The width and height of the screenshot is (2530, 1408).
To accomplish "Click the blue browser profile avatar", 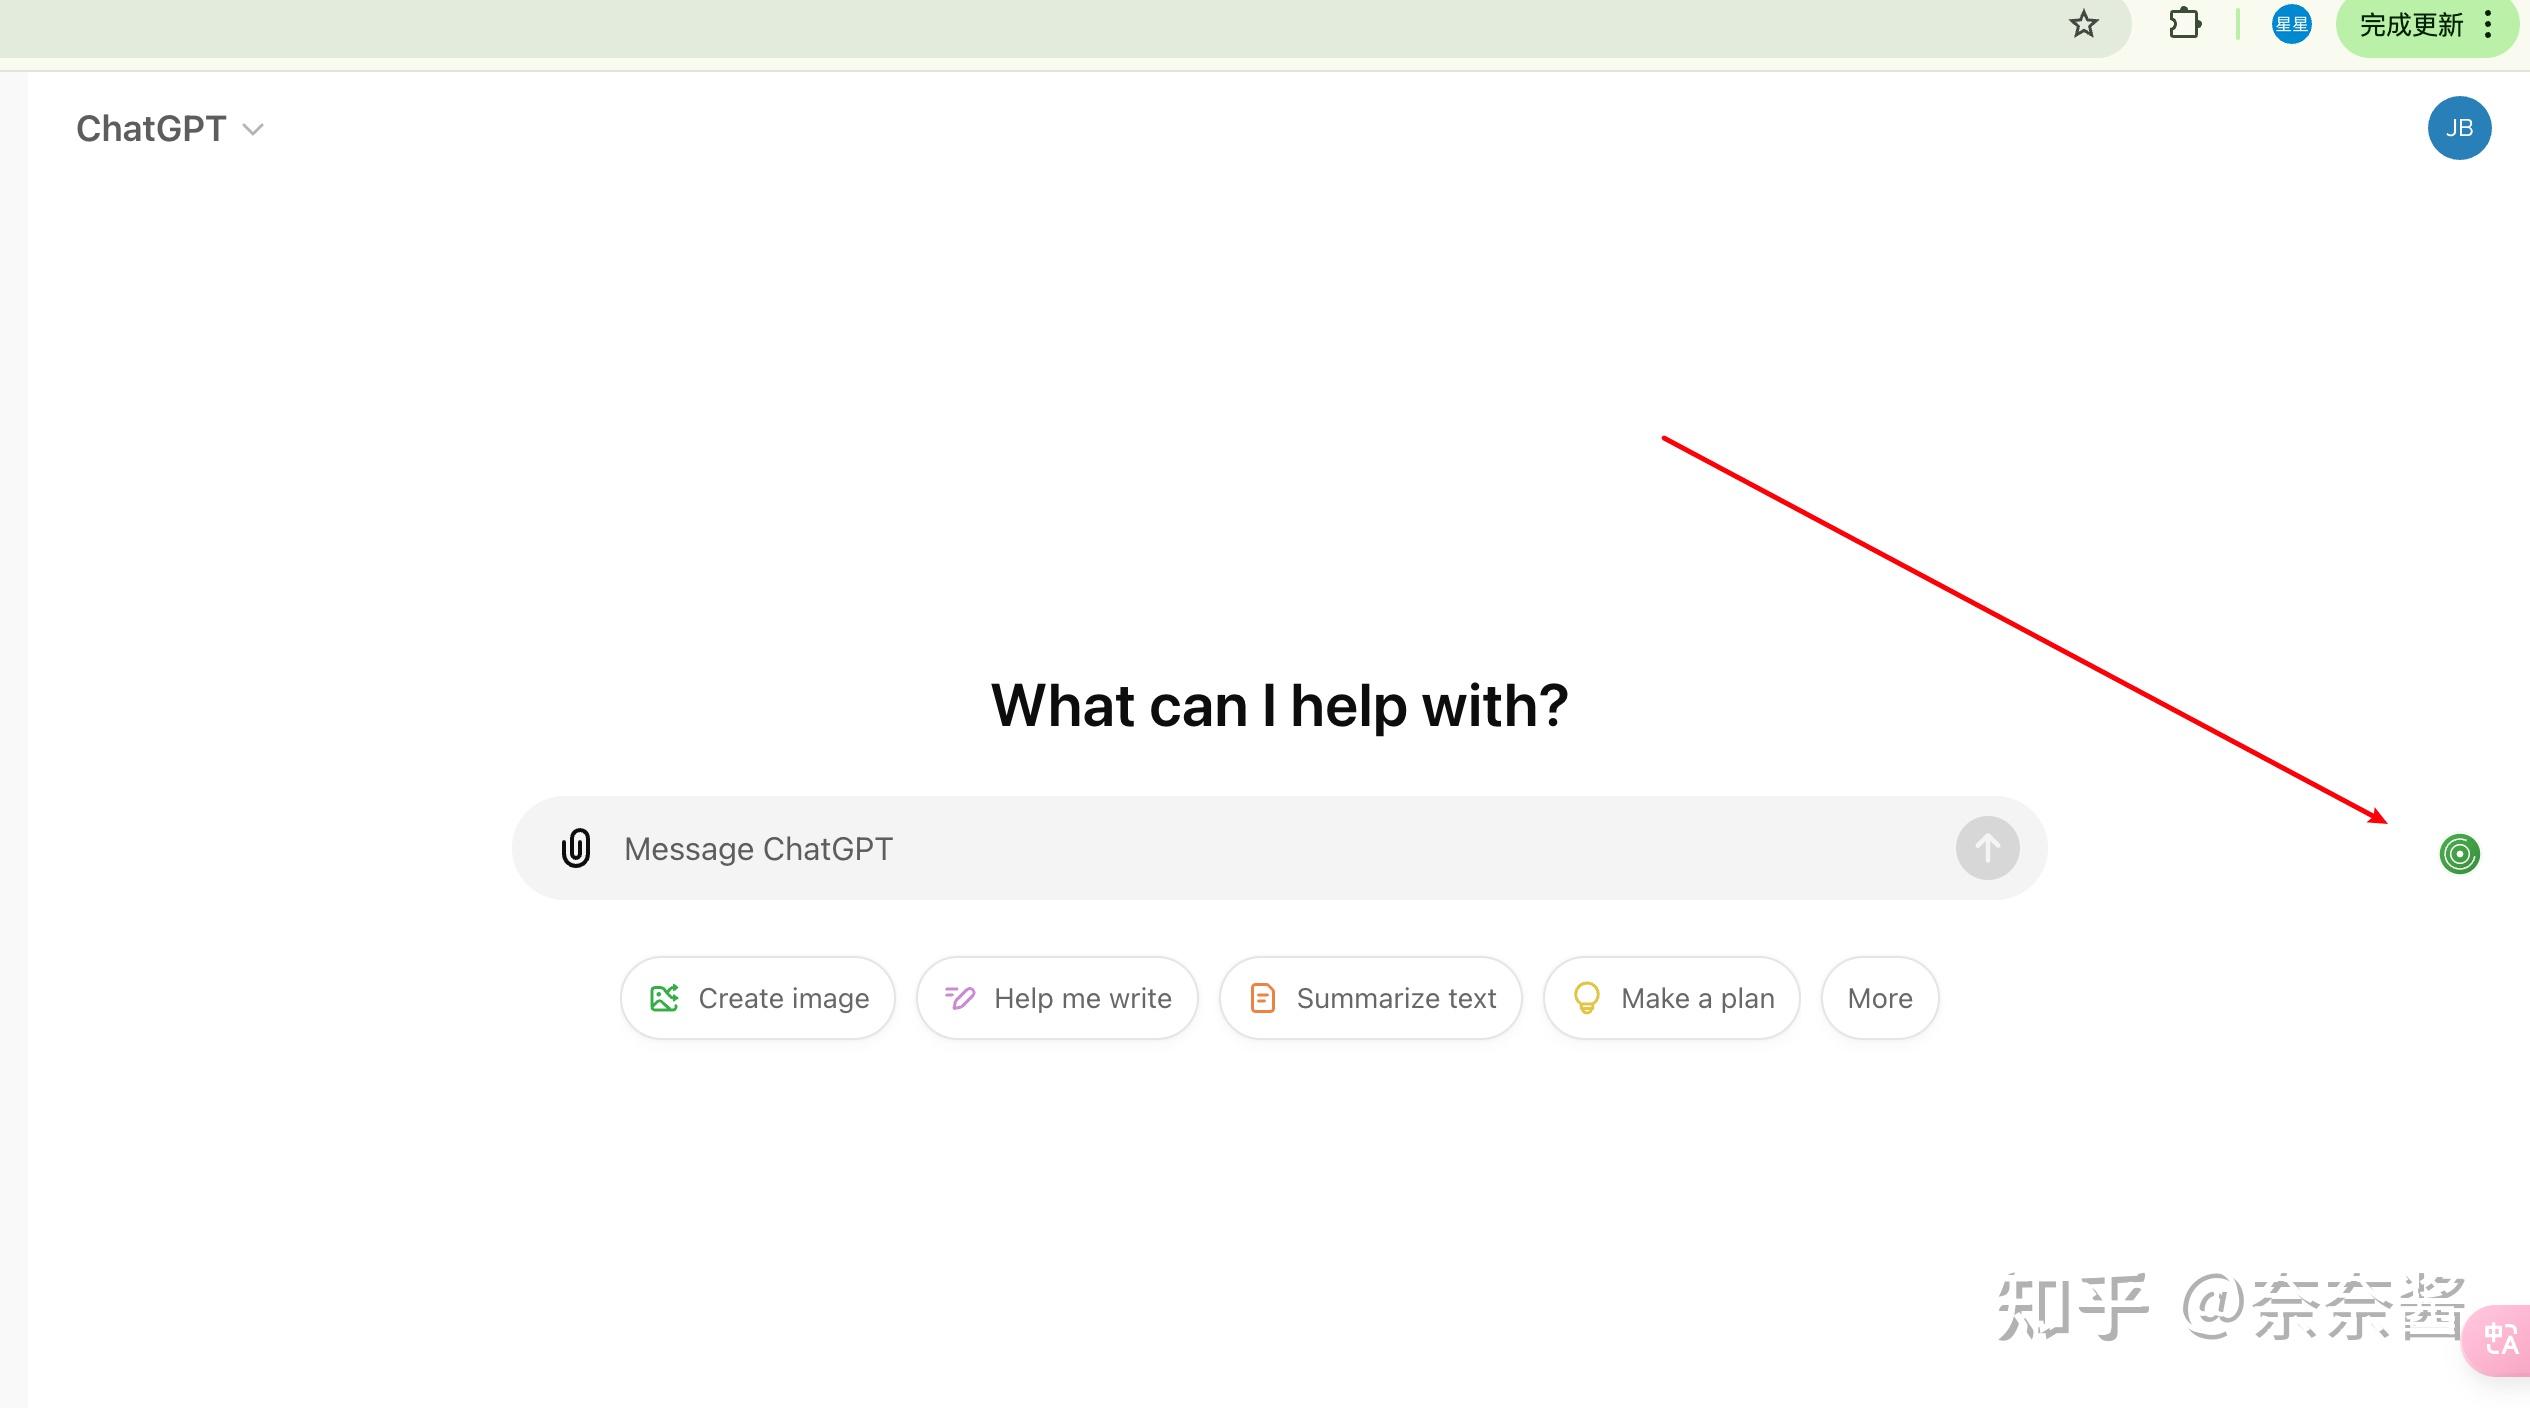I will pos(2291,24).
